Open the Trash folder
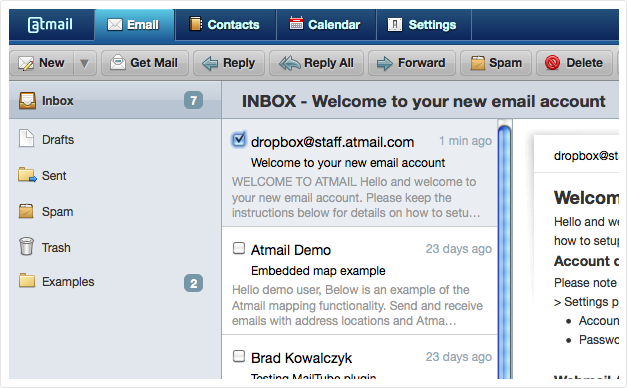Viewport: 627px width, 388px height. point(115,247)
